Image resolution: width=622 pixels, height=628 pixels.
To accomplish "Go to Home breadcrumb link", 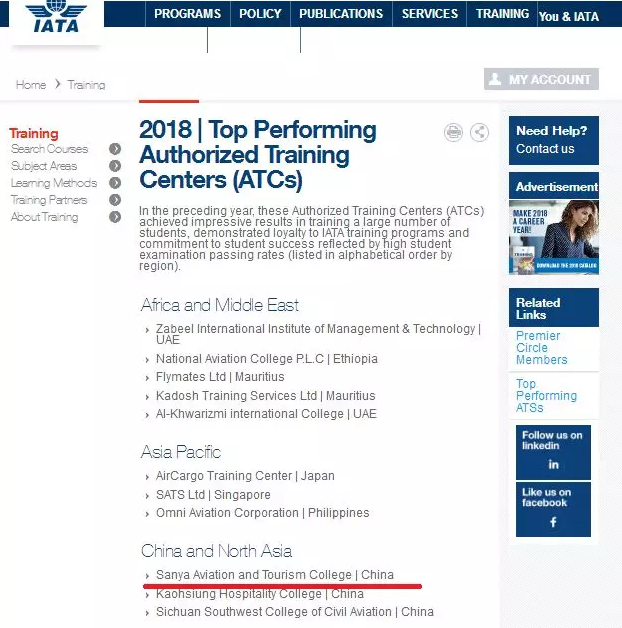I will [x=31, y=85].
